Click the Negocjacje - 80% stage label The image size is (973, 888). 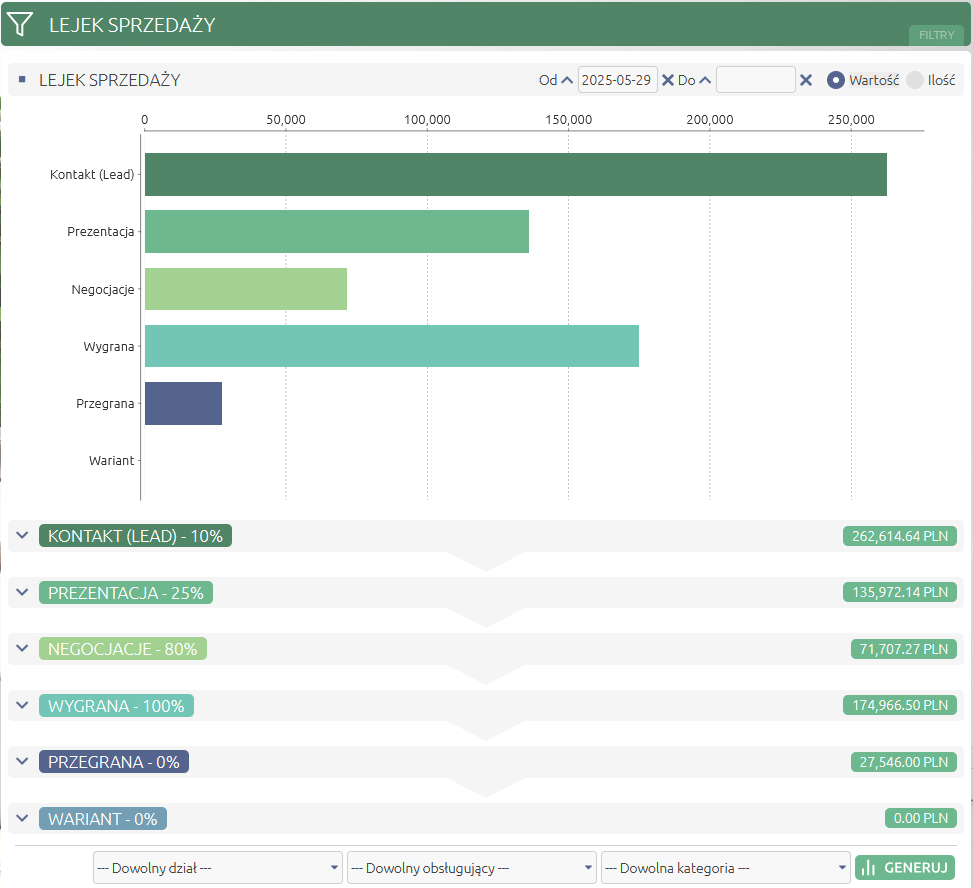(123, 649)
